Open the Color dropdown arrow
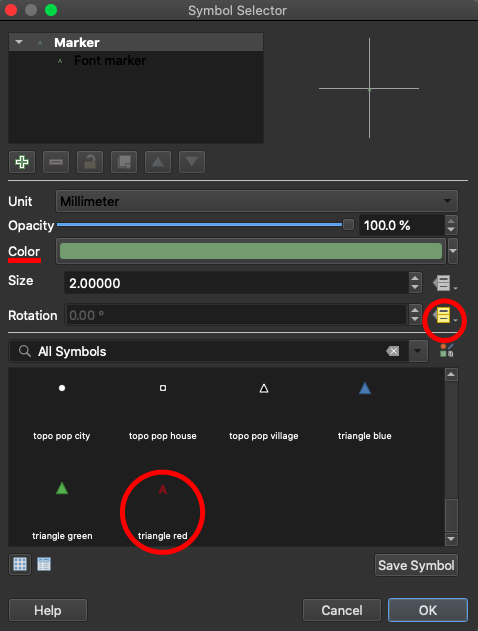 pos(453,251)
